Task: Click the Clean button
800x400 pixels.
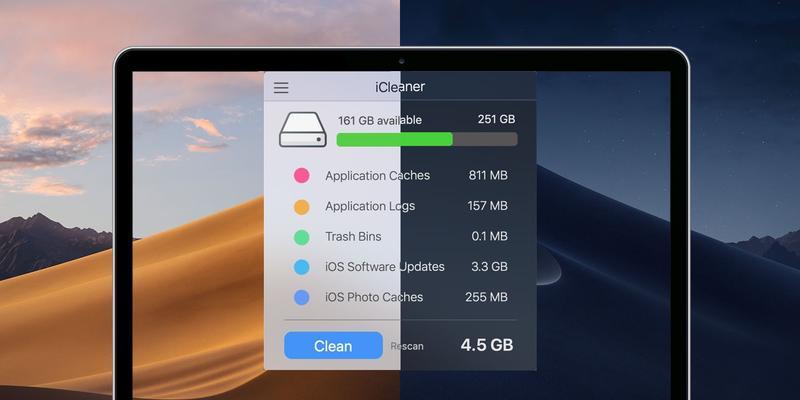Action: pos(333,345)
